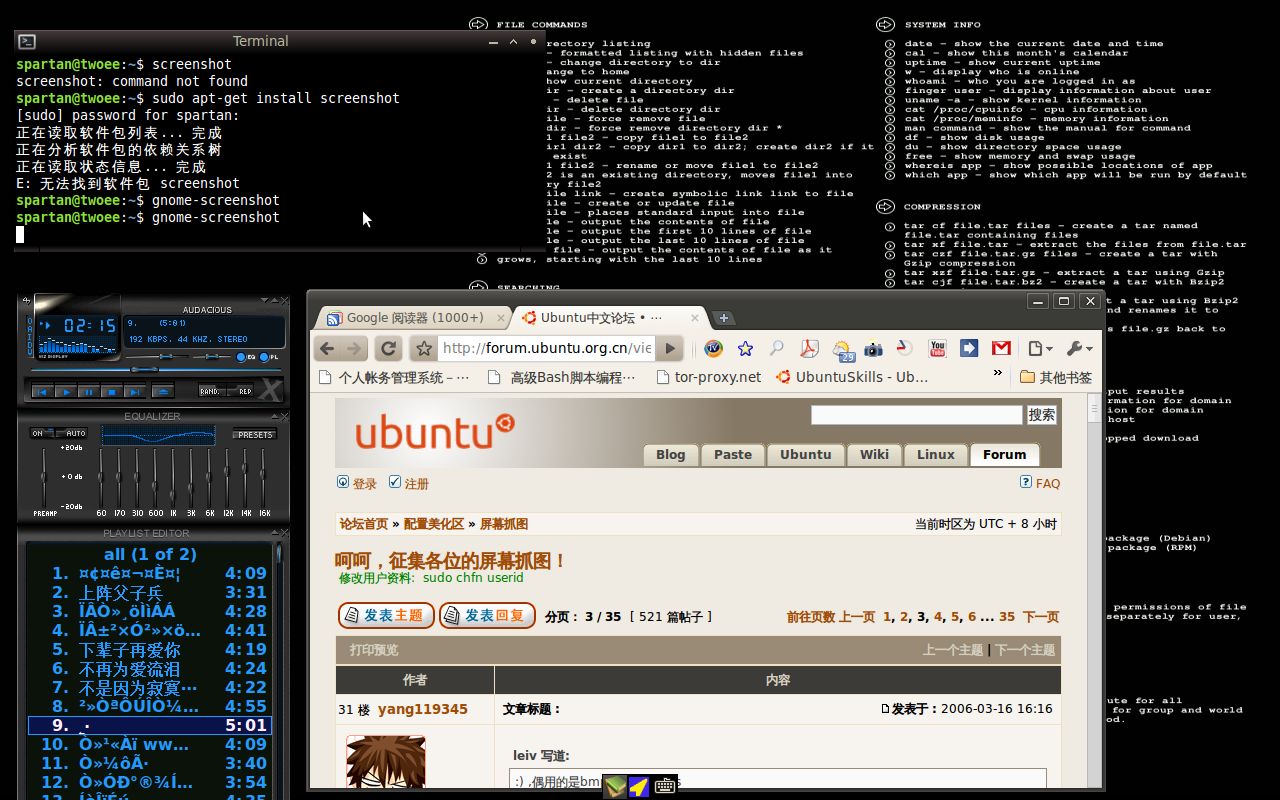The image size is (1280, 800).
Task: Expand hidden bookmarks overflow chevron
Action: coord(998,372)
